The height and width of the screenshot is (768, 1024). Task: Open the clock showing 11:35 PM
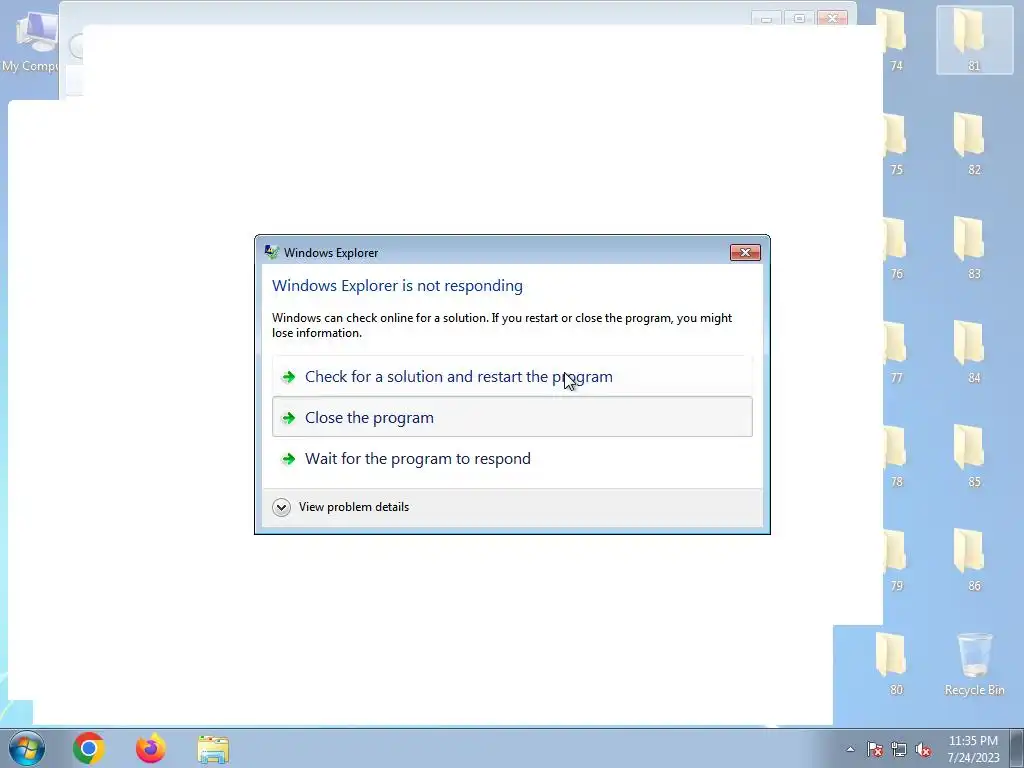(x=973, y=748)
